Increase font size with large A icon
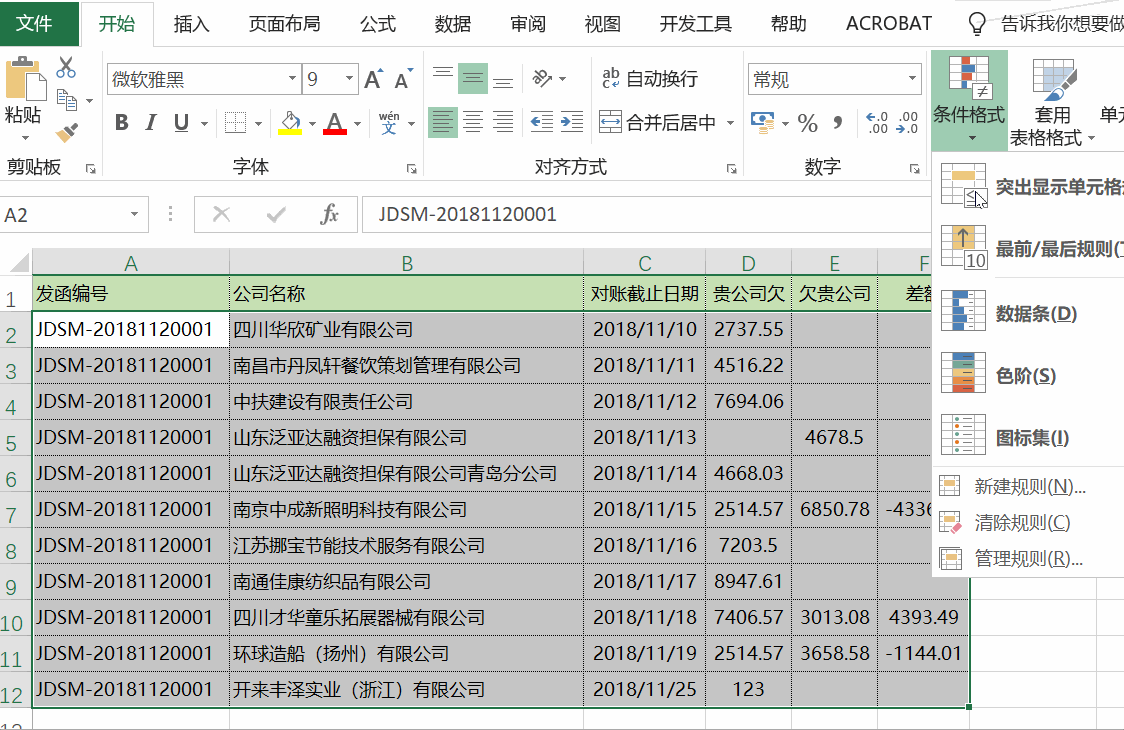Viewport: 1124px width, 730px height. tap(373, 79)
